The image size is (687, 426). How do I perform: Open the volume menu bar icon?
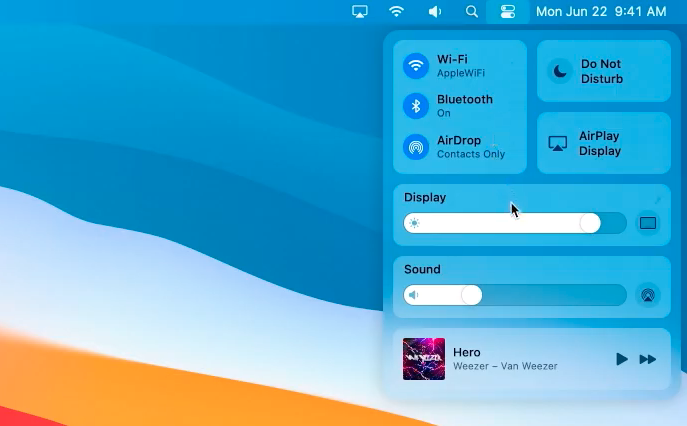(435, 12)
